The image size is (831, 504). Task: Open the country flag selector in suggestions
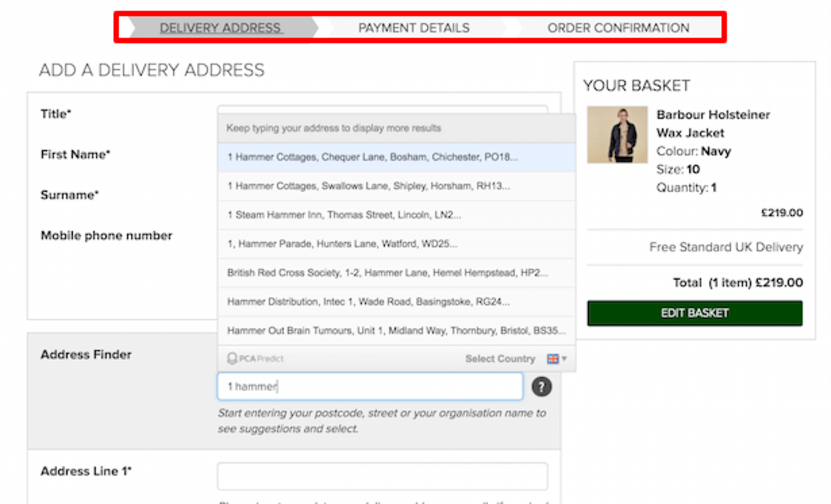(x=556, y=359)
